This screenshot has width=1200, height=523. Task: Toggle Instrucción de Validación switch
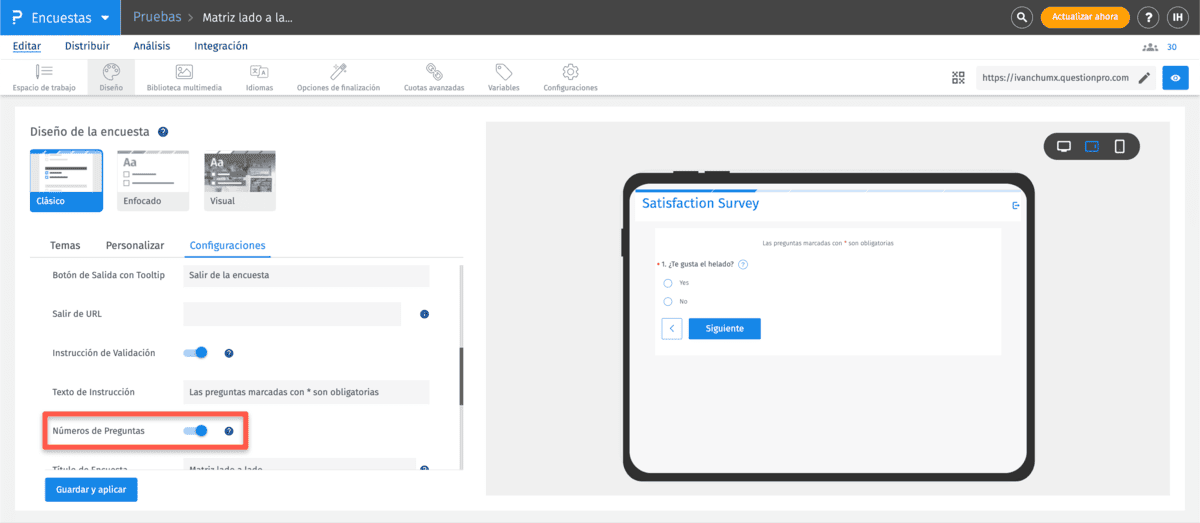point(196,352)
